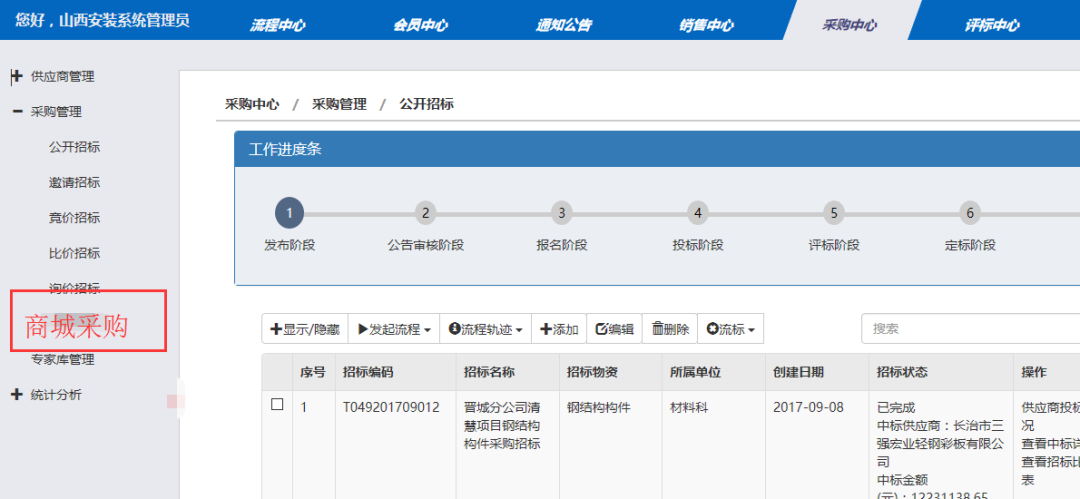Click the 添加 plus button
The image size is (1080, 499).
coord(559,329)
